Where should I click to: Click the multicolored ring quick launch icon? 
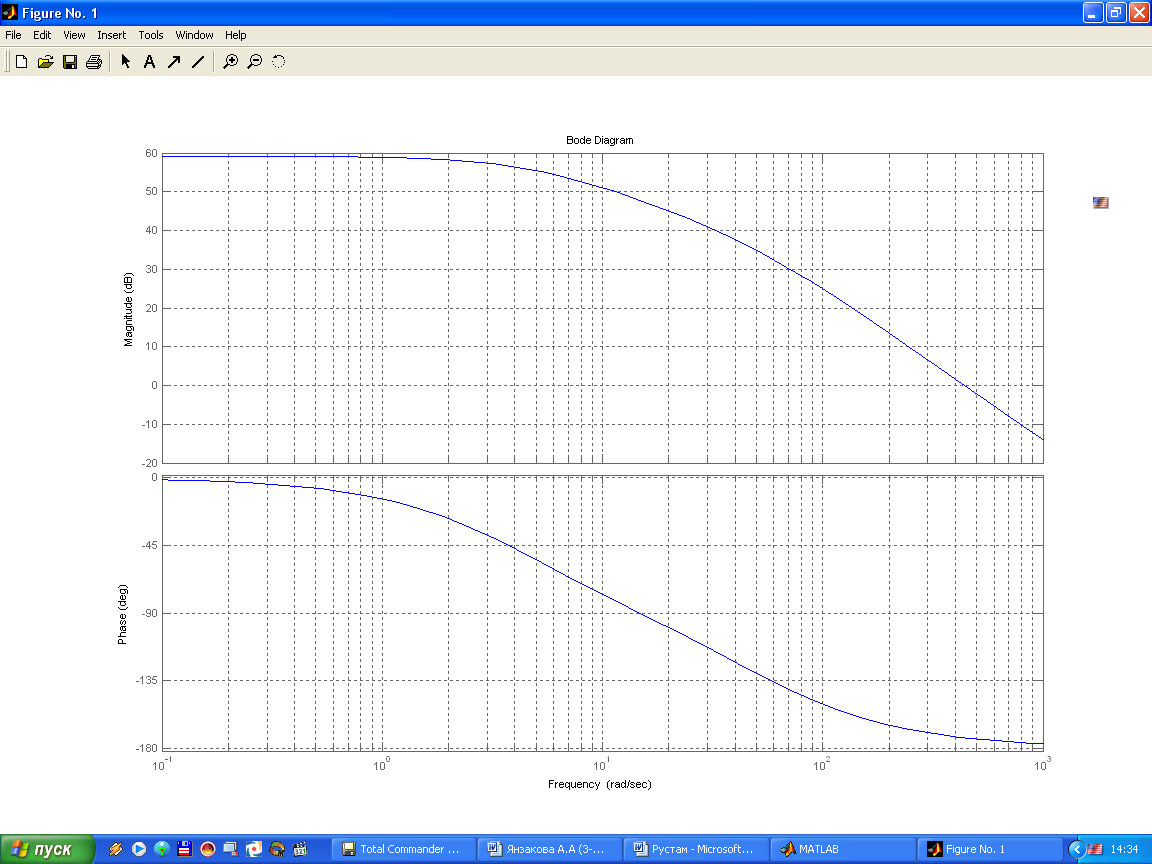pyautogui.click(x=277, y=849)
